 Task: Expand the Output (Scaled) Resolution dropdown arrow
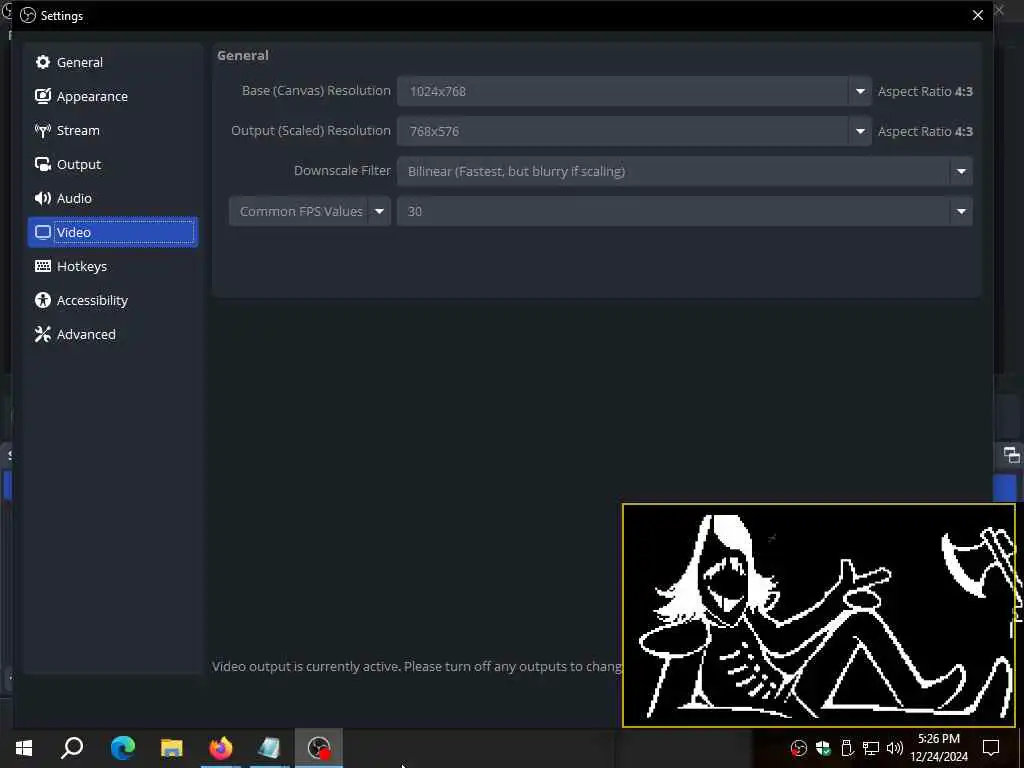pos(860,131)
